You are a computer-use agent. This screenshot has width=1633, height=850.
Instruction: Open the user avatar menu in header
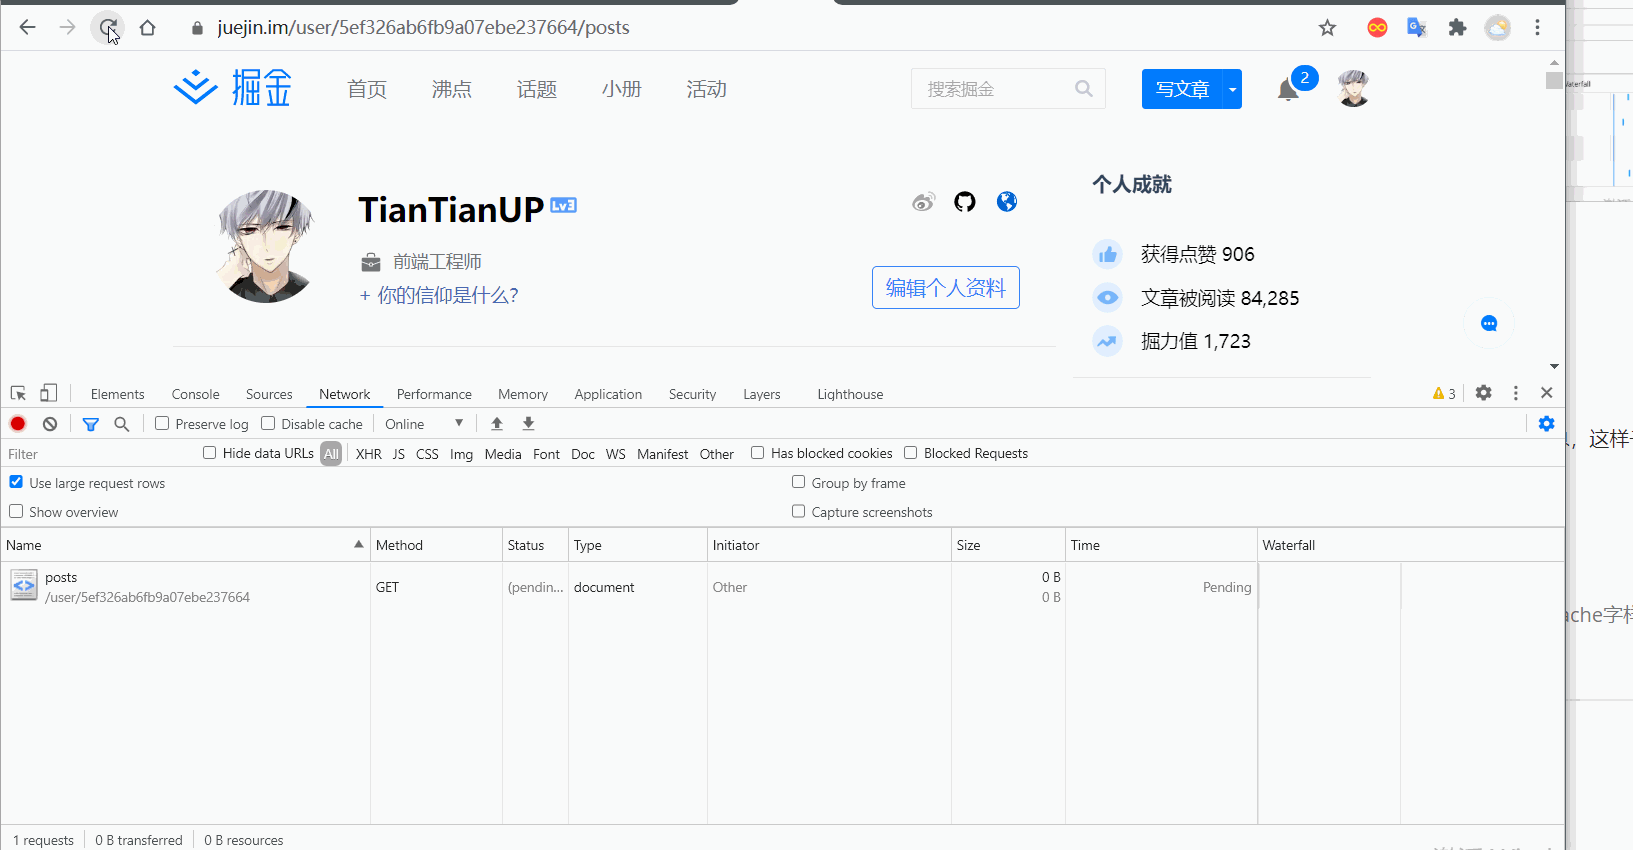click(1353, 88)
